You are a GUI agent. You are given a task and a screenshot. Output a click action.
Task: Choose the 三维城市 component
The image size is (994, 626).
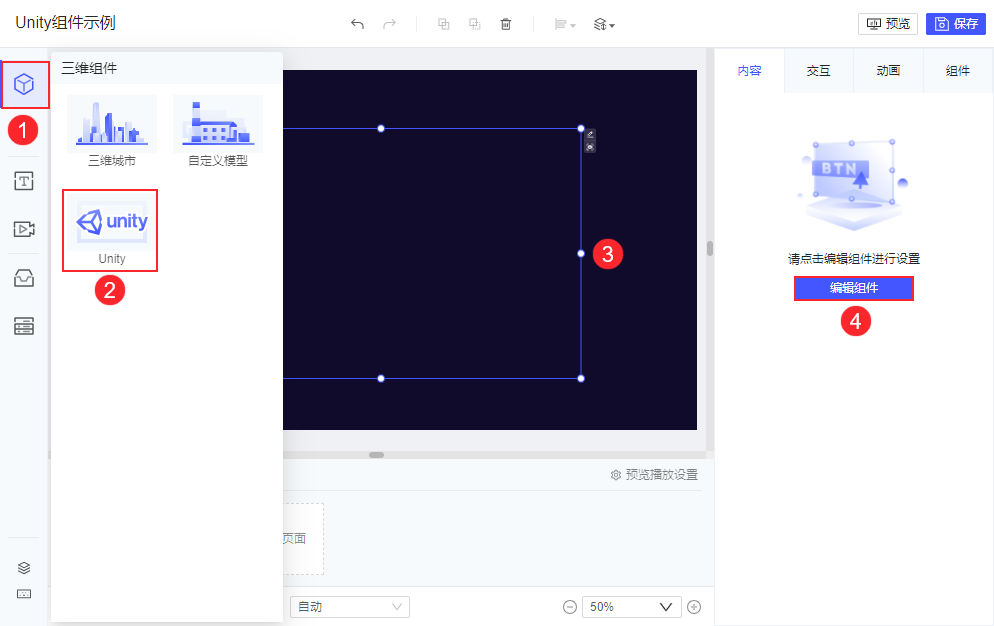click(x=111, y=126)
